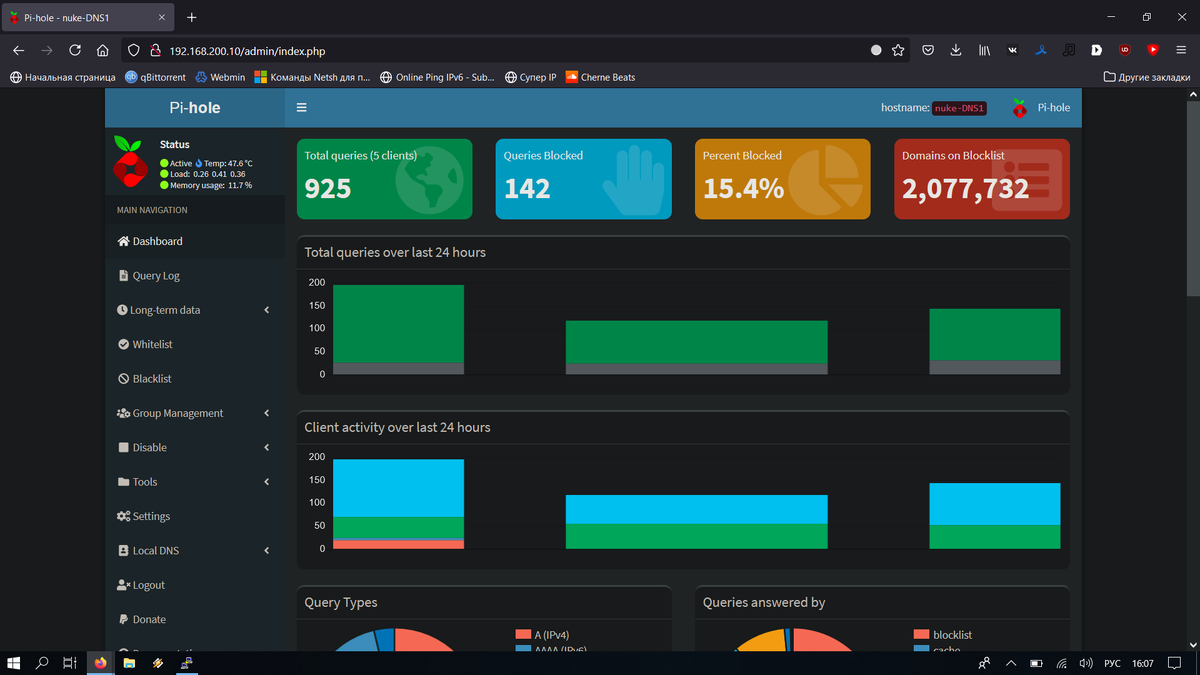Click the volume icon in system tray
1200x675 pixels.
coord(1086,662)
